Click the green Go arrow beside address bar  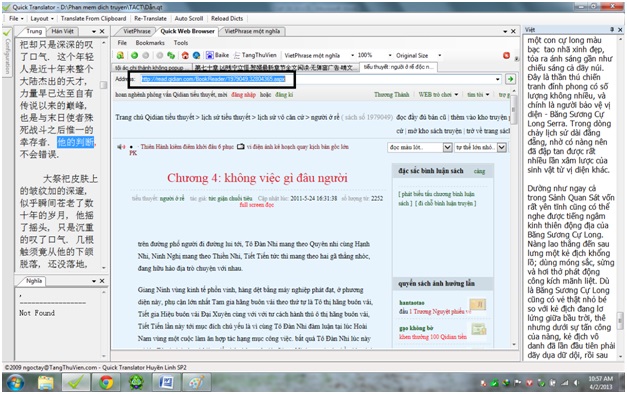point(510,79)
